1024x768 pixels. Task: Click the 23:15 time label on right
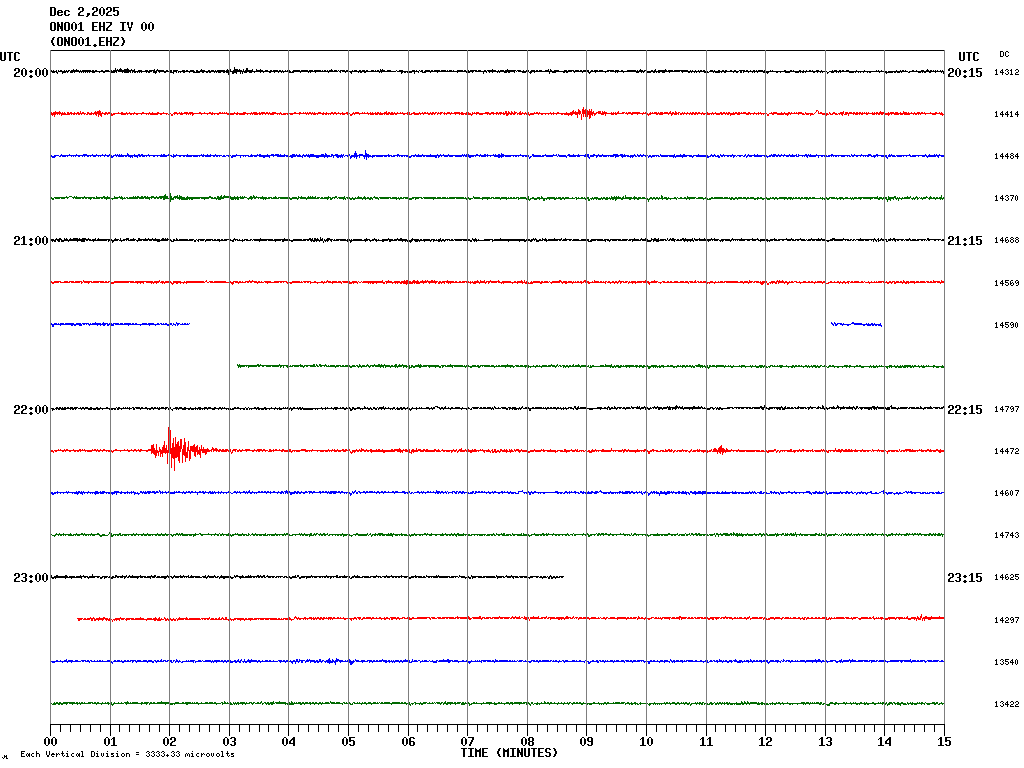coord(964,578)
